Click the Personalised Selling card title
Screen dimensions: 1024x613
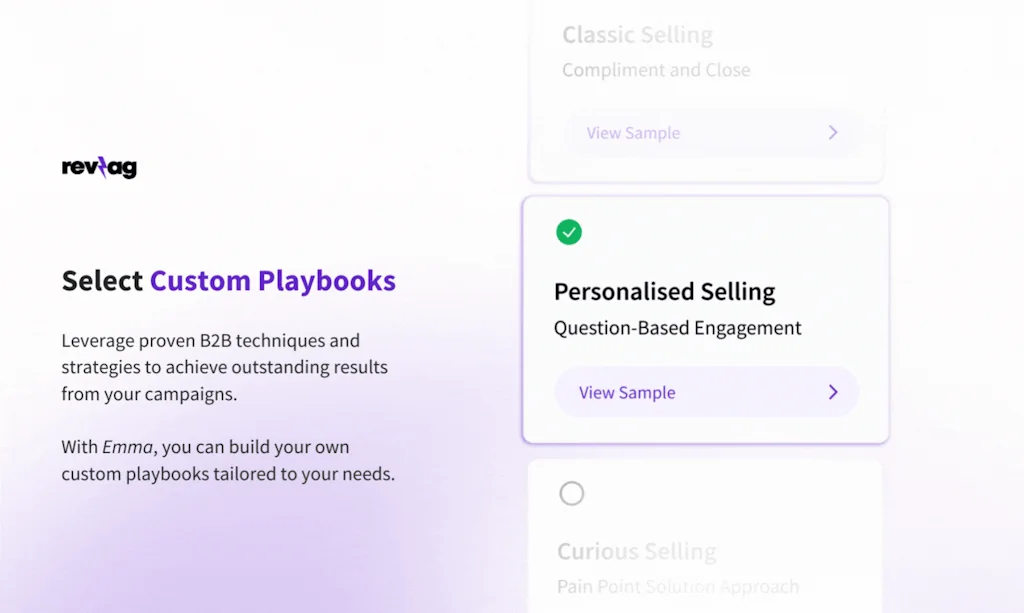pos(664,292)
